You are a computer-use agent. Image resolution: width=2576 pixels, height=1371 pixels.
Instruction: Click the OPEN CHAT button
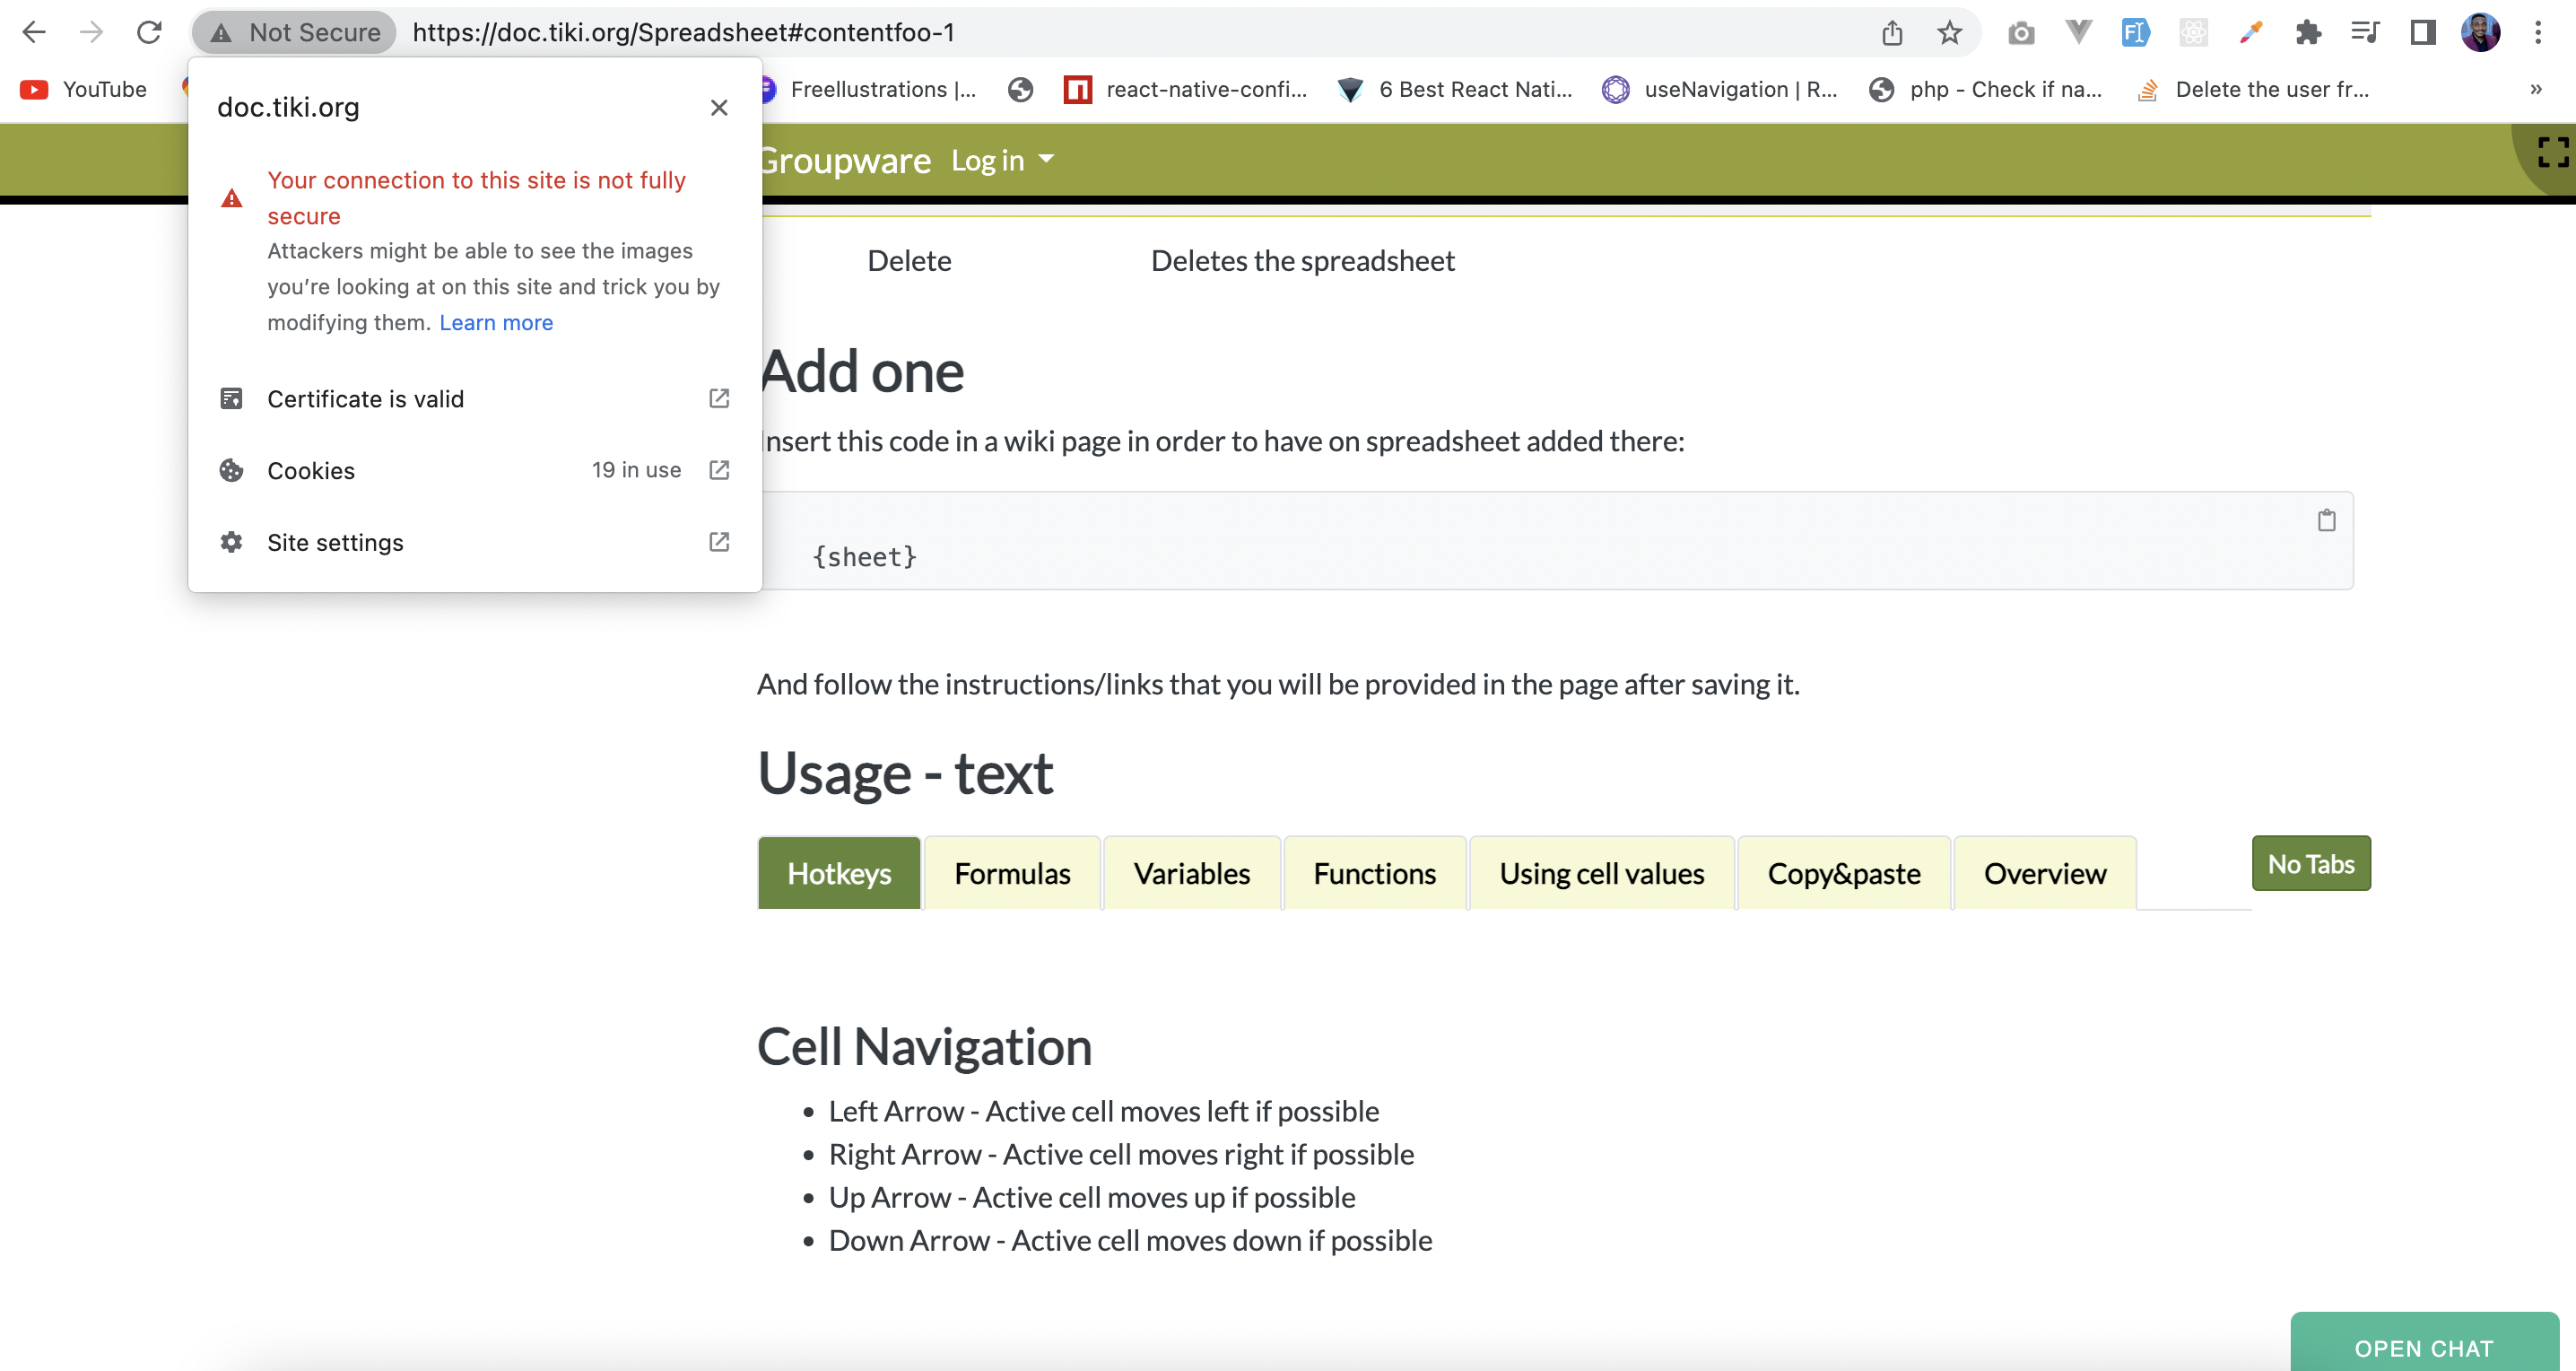2424,1344
